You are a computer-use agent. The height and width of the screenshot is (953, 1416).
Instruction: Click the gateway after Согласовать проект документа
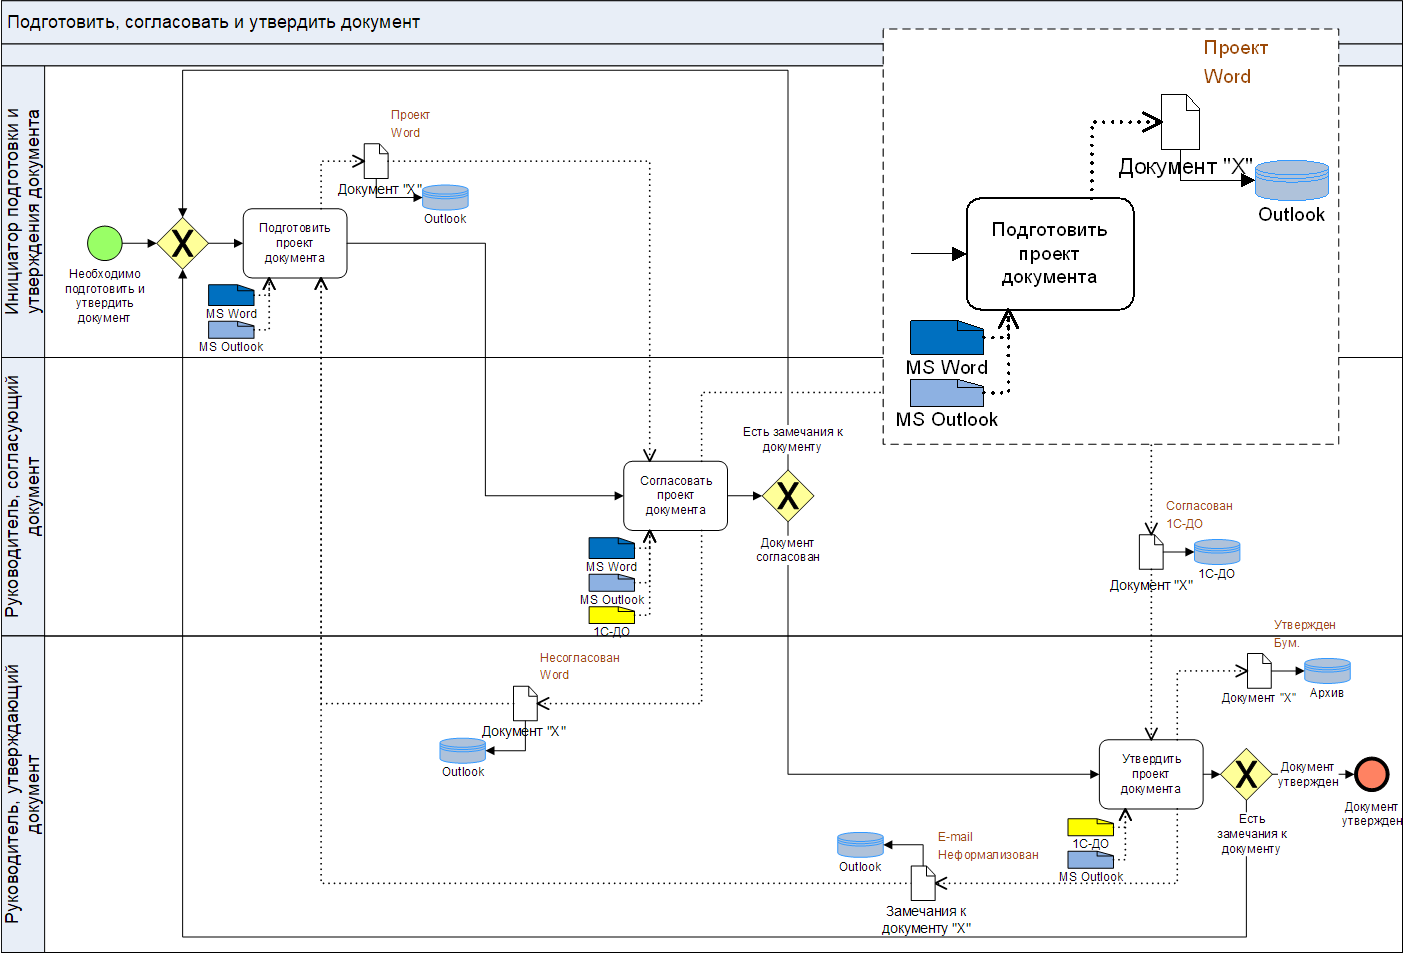pyautogui.click(x=788, y=495)
